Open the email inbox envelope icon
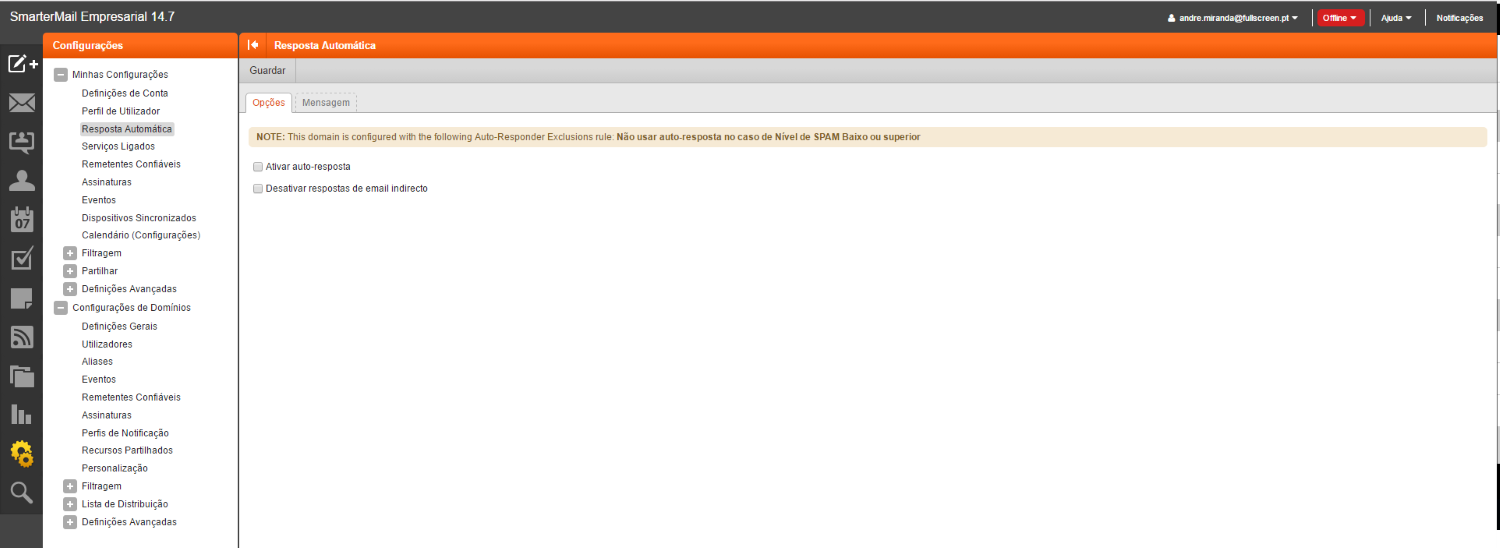The height and width of the screenshot is (548, 1500). pos(21,103)
